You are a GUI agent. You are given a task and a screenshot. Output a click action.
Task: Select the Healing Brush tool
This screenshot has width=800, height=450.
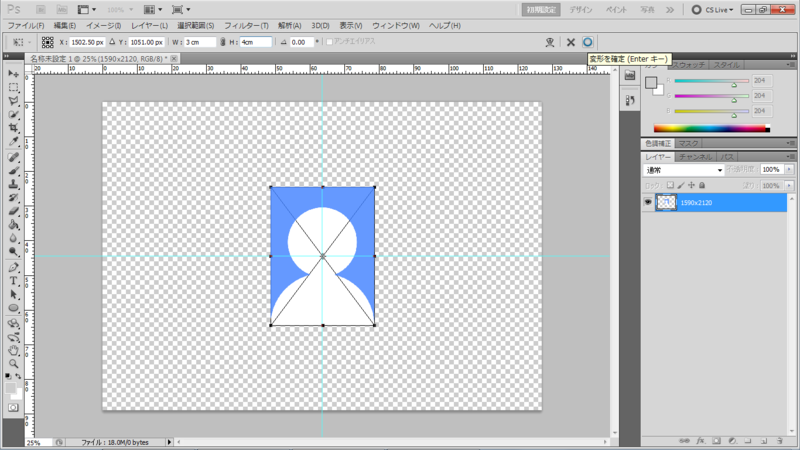tap(13, 158)
